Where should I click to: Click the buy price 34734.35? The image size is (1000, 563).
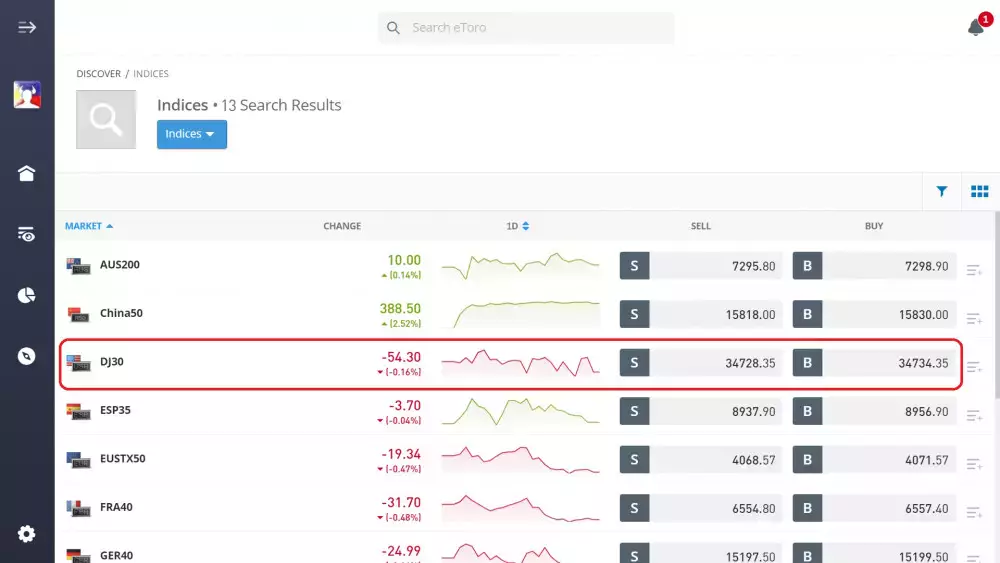click(923, 363)
